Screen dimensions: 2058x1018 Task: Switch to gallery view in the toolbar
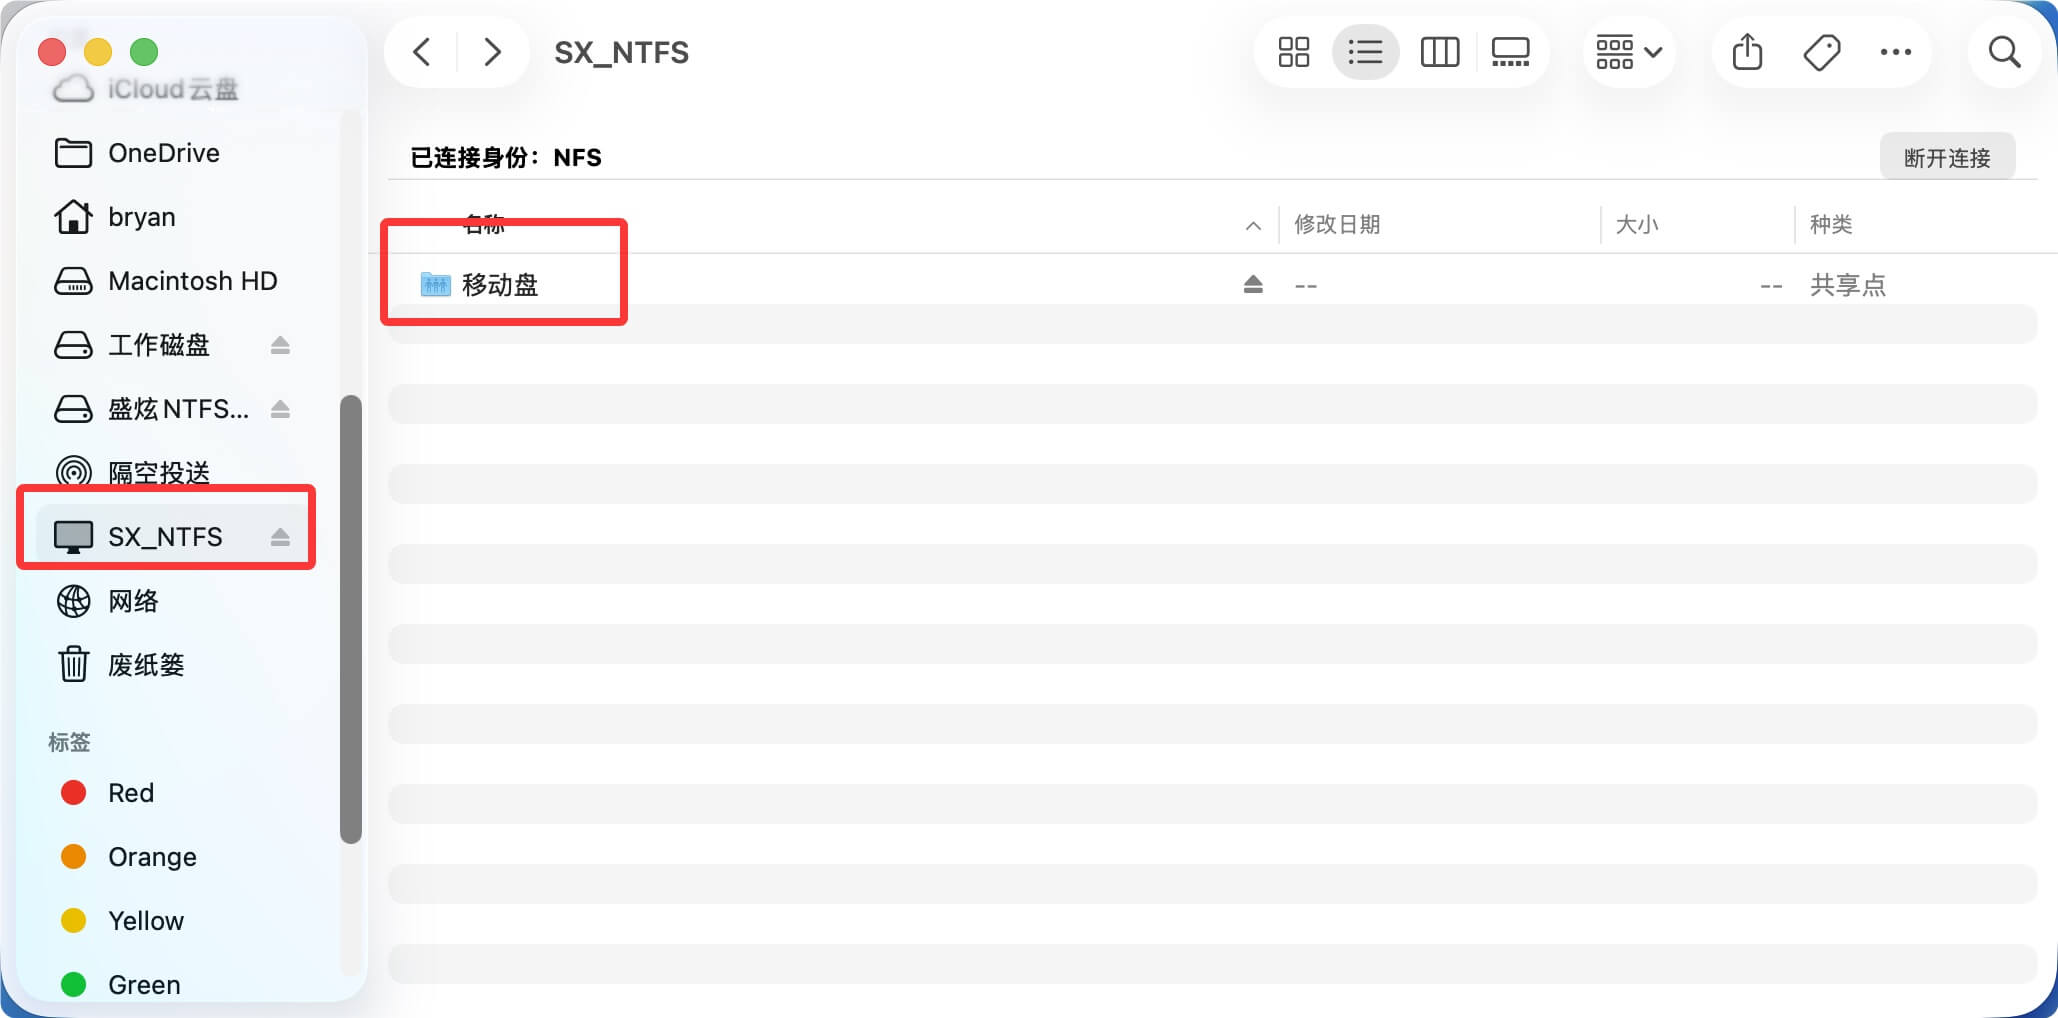click(x=1511, y=52)
